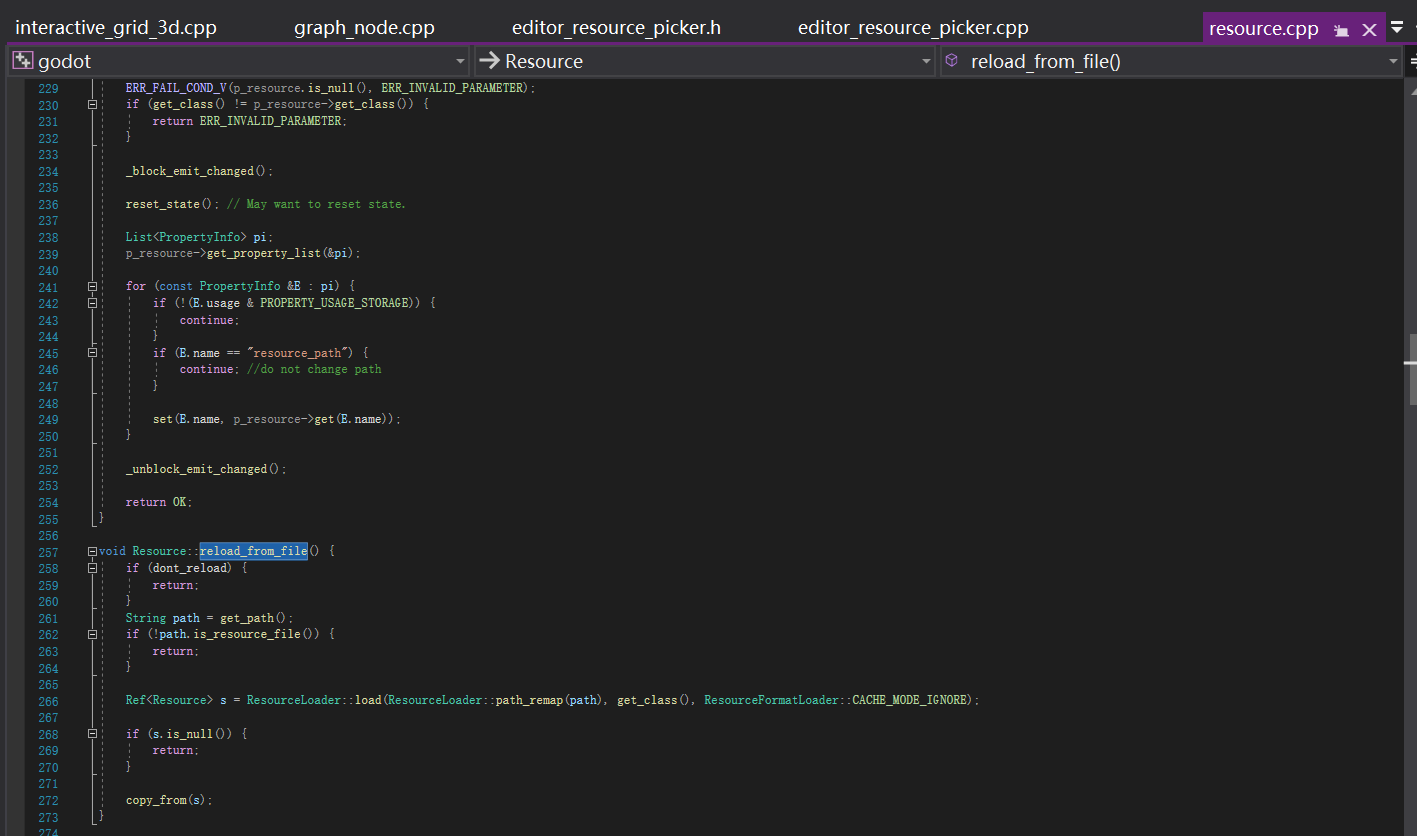Pin the resource.cpp tab
The height and width of the screenshot is (836, 1417).
coord(1342,30)
